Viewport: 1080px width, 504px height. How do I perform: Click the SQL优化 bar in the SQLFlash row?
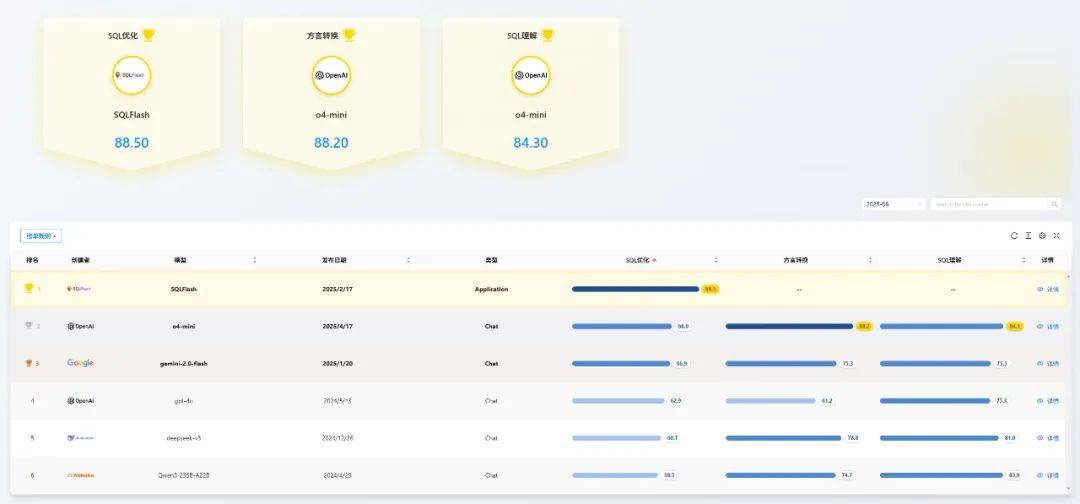coord(635,289)
